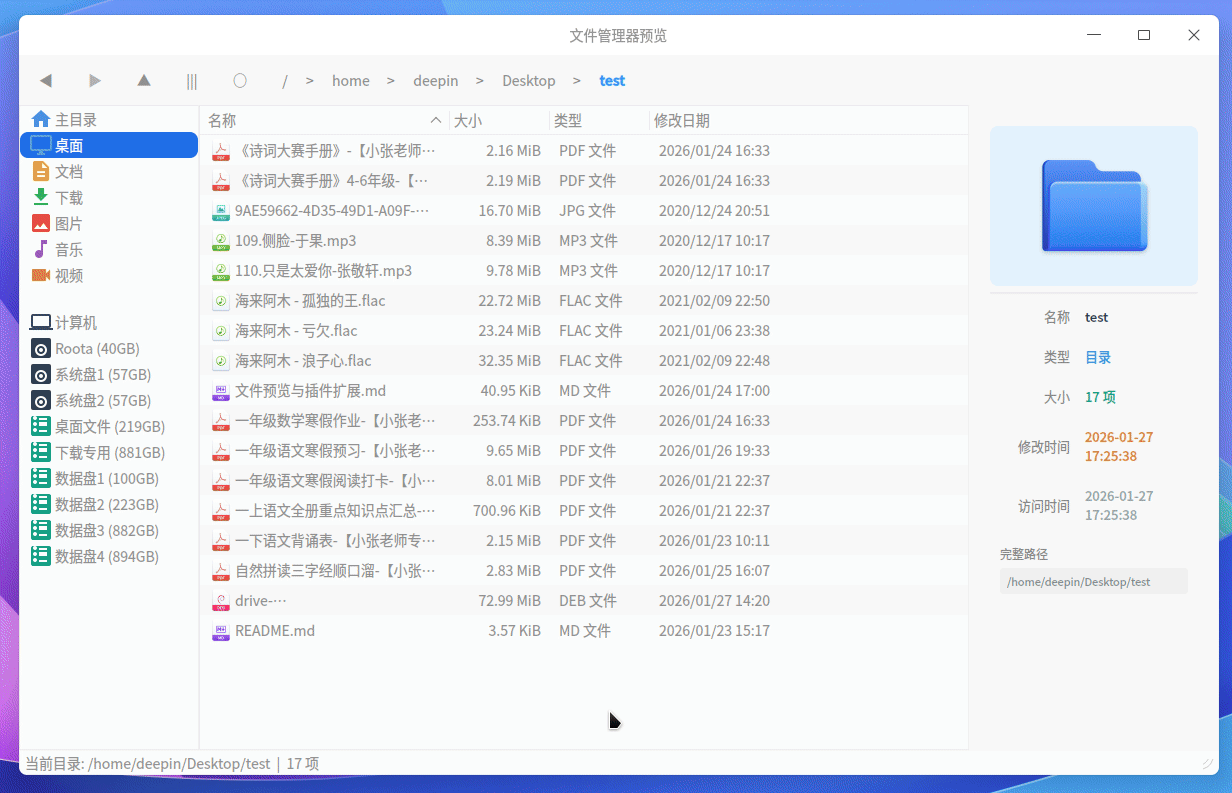Image resolution: width=1232 pixels, height=793 pixels.
Task: Open 系统盘1 (57GB) disk
Action: [x=109, y=374]
